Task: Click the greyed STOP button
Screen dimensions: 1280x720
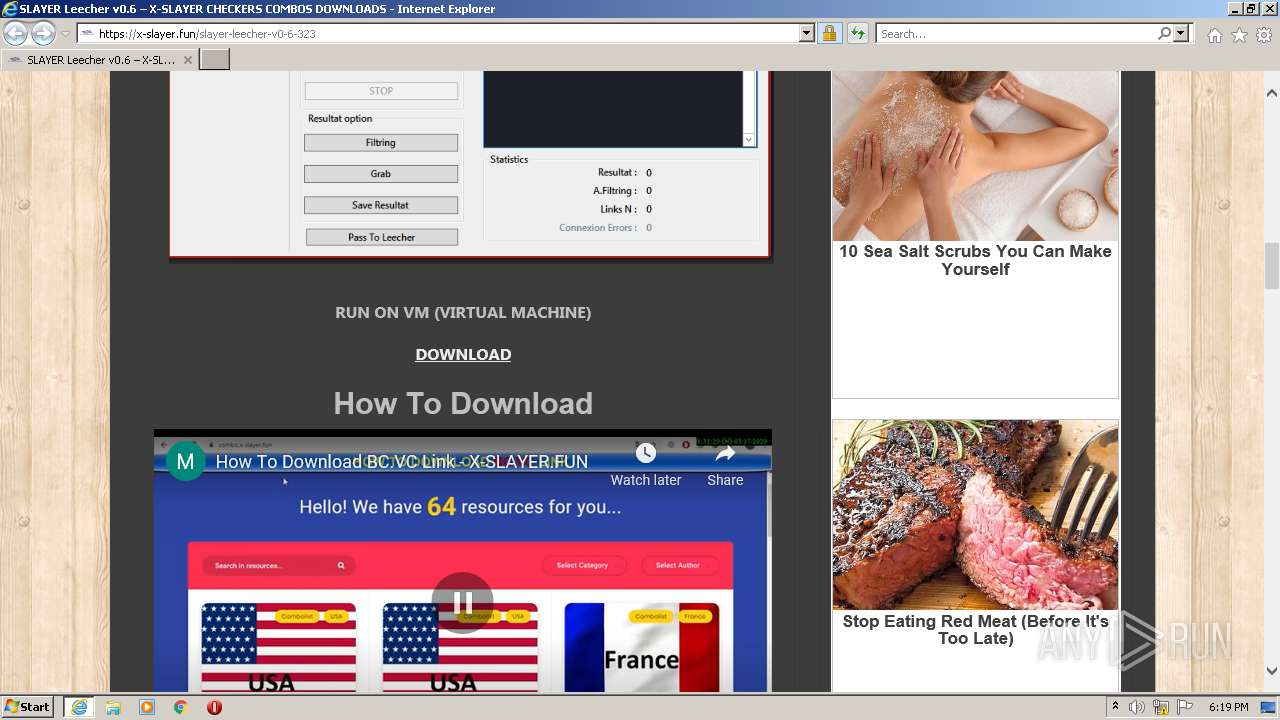Action: 381,91
